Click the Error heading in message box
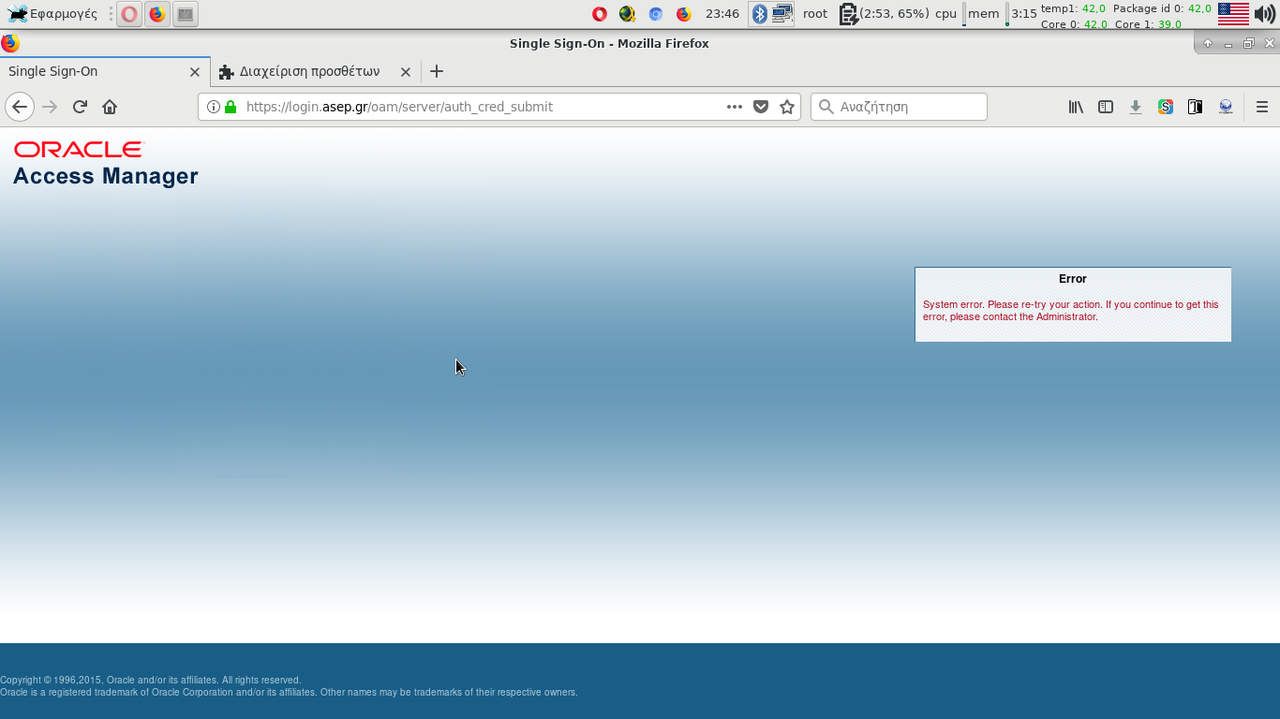 [x=1072, y=279]
